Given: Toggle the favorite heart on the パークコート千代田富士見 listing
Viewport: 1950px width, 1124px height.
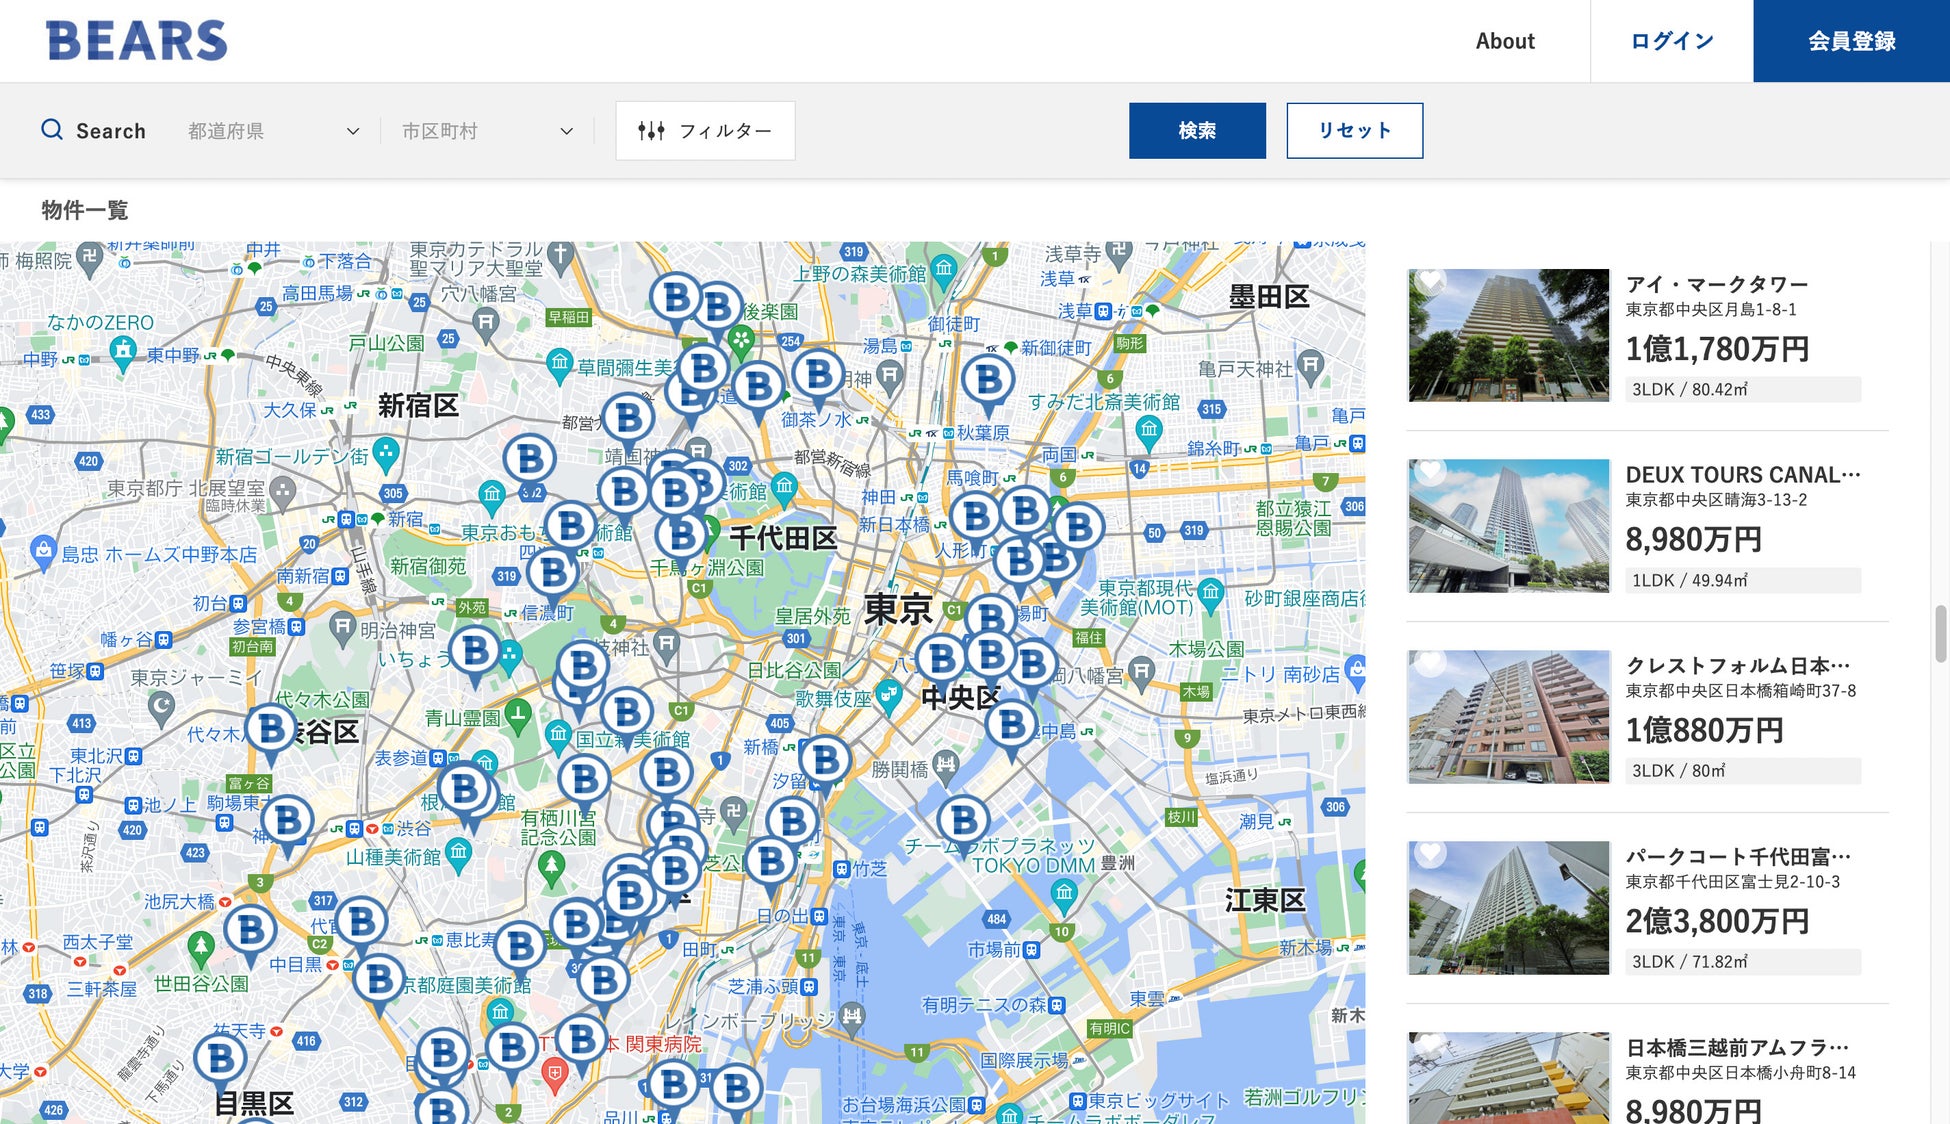Looking at the screenshot, I should coord(1431,853).
